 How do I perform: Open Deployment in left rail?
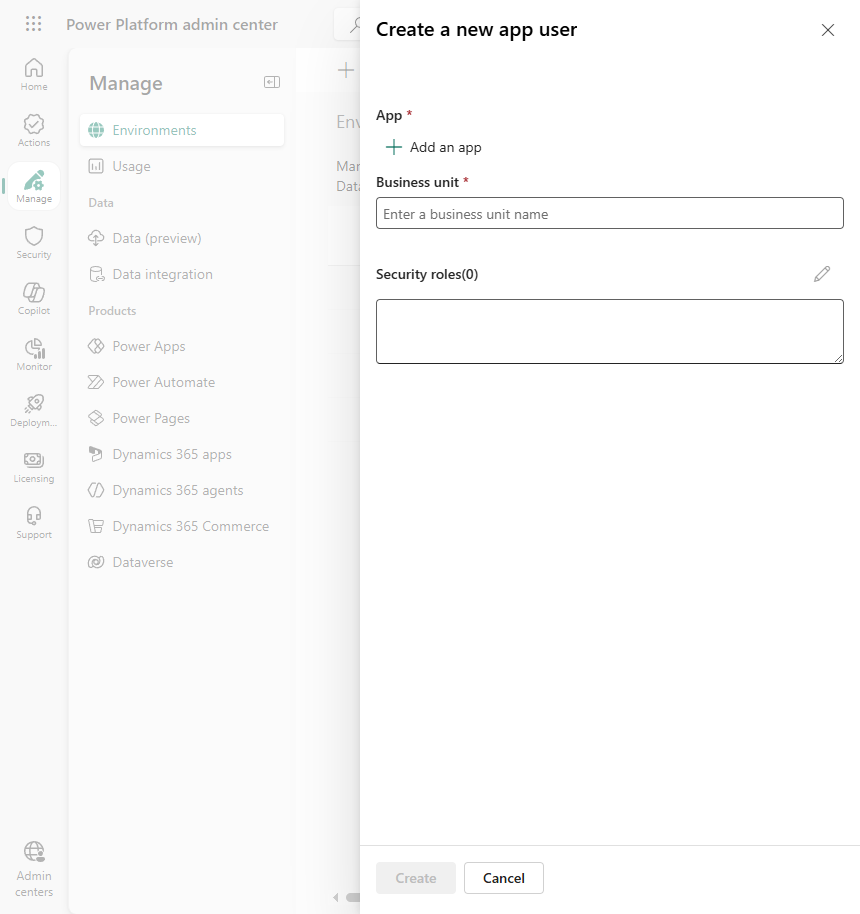tap(34, 410)
